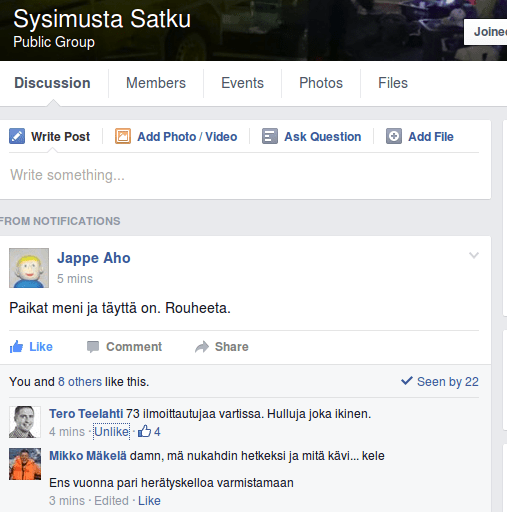507x512 pixels.
Task: Switch to the Discussion tab
Action: [x=52, y=83]
